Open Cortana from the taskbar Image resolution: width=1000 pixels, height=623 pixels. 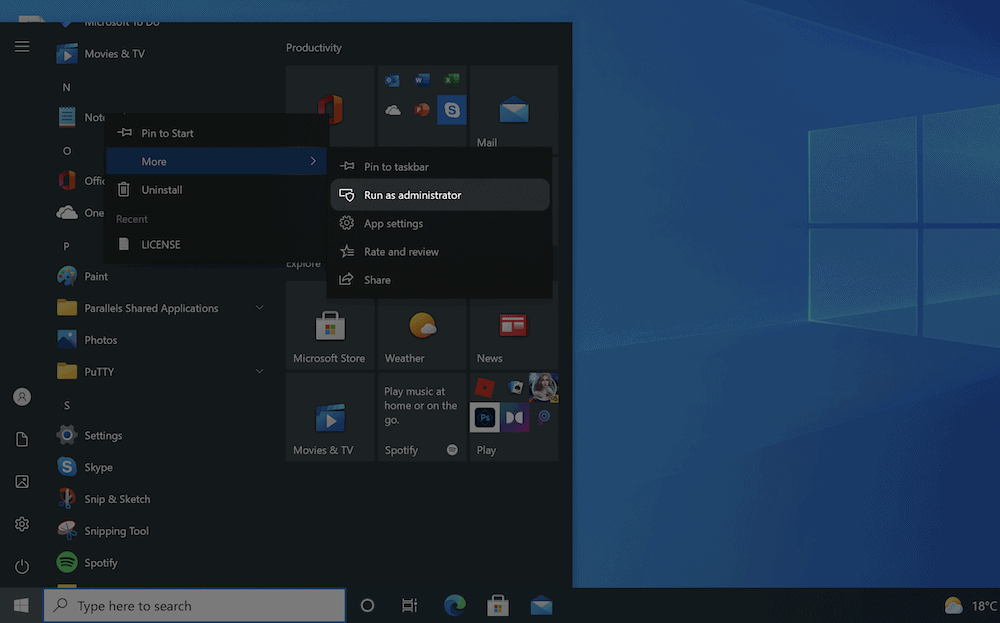click(367, 606)
